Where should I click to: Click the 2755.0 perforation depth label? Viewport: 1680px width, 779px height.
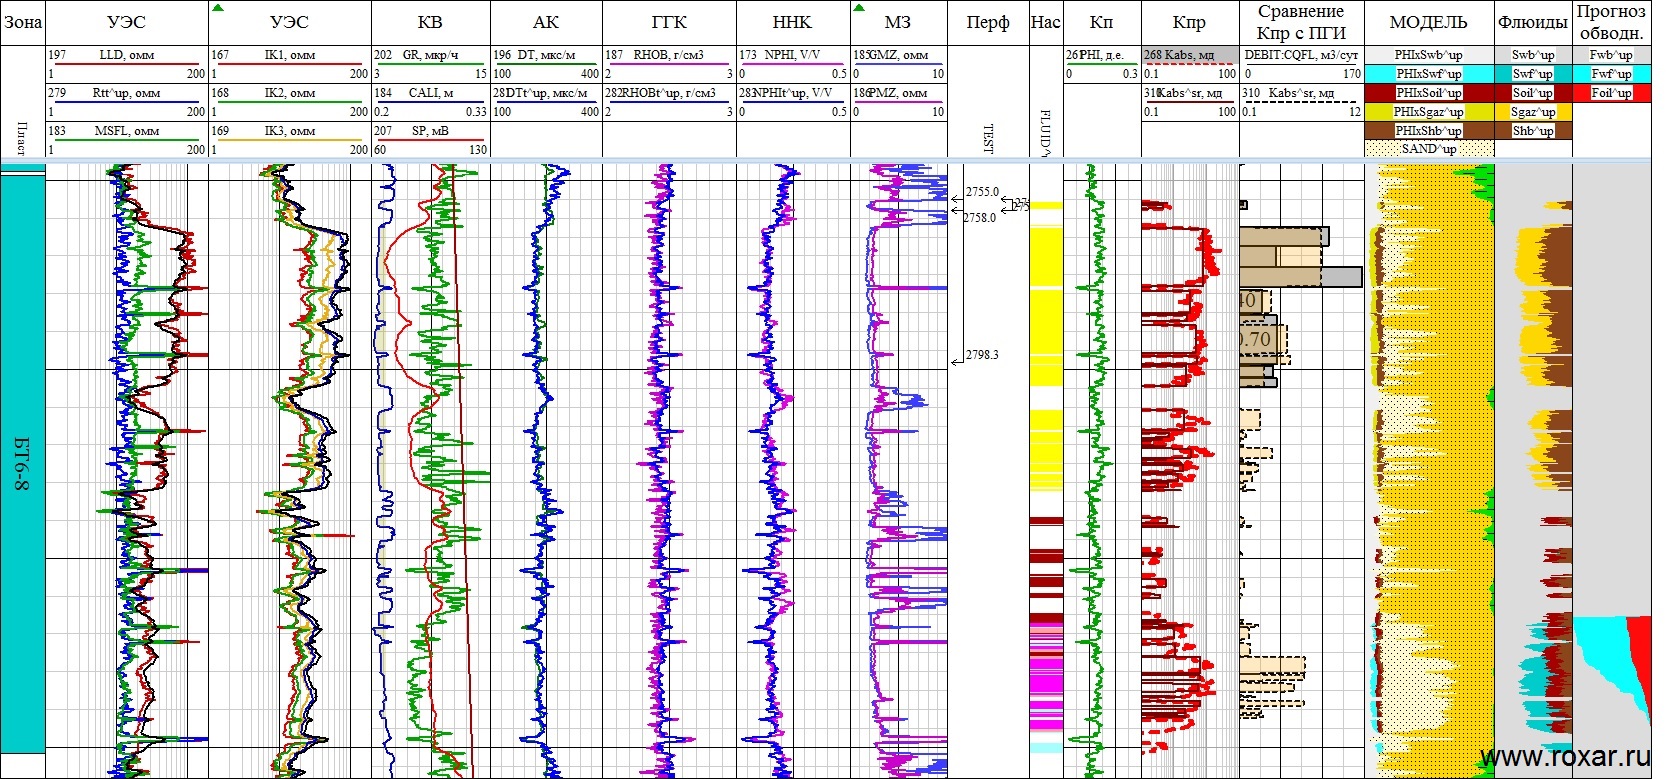[x=982, y=192]
